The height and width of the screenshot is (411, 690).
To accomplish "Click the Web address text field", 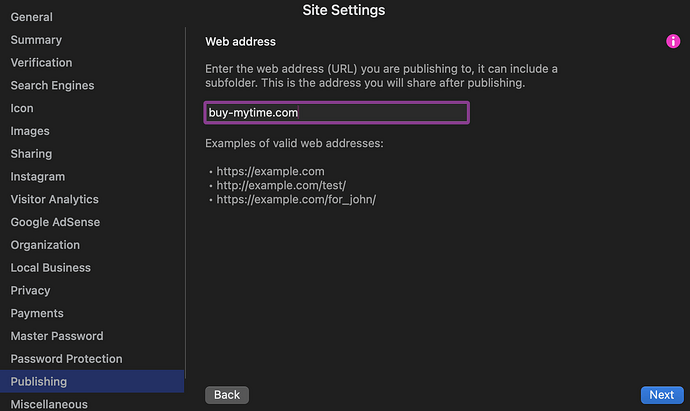I will pos(336,113).
